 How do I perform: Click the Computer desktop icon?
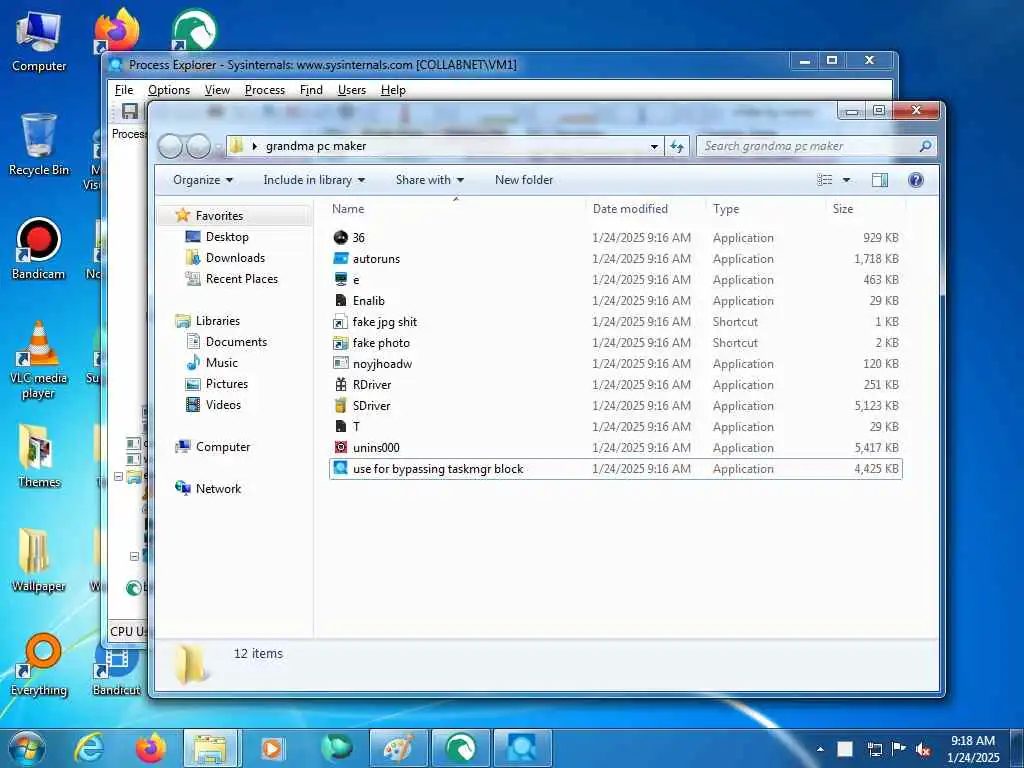(39, 40)
